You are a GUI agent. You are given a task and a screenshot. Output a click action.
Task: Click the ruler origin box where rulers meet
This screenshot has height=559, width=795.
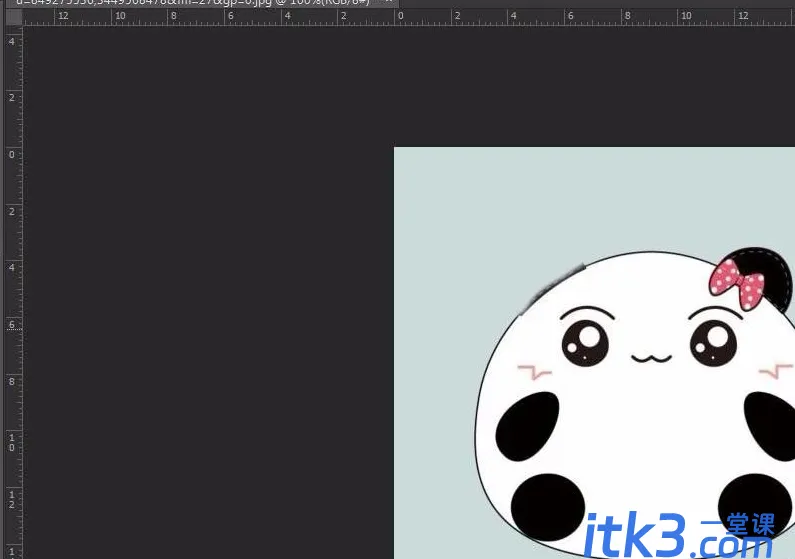pos(14,18)
